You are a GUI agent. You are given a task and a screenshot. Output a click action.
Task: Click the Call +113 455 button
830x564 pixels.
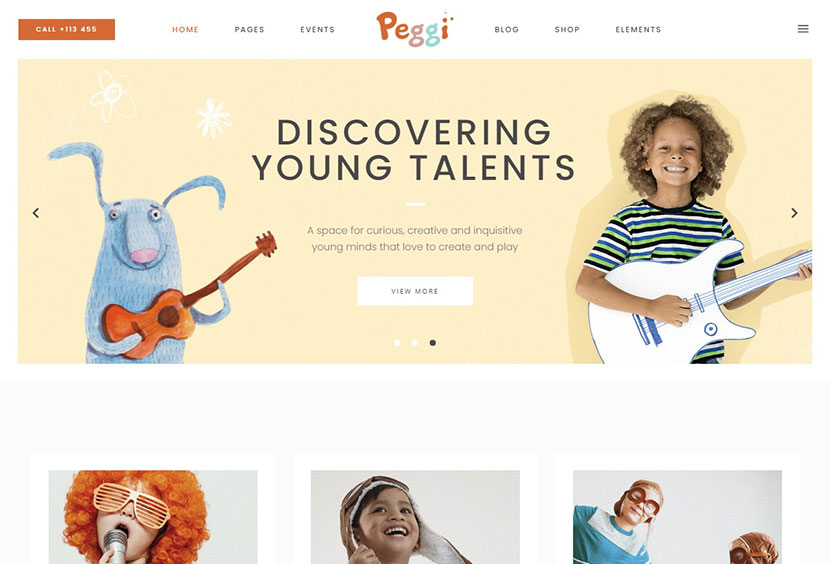[67, 30]
